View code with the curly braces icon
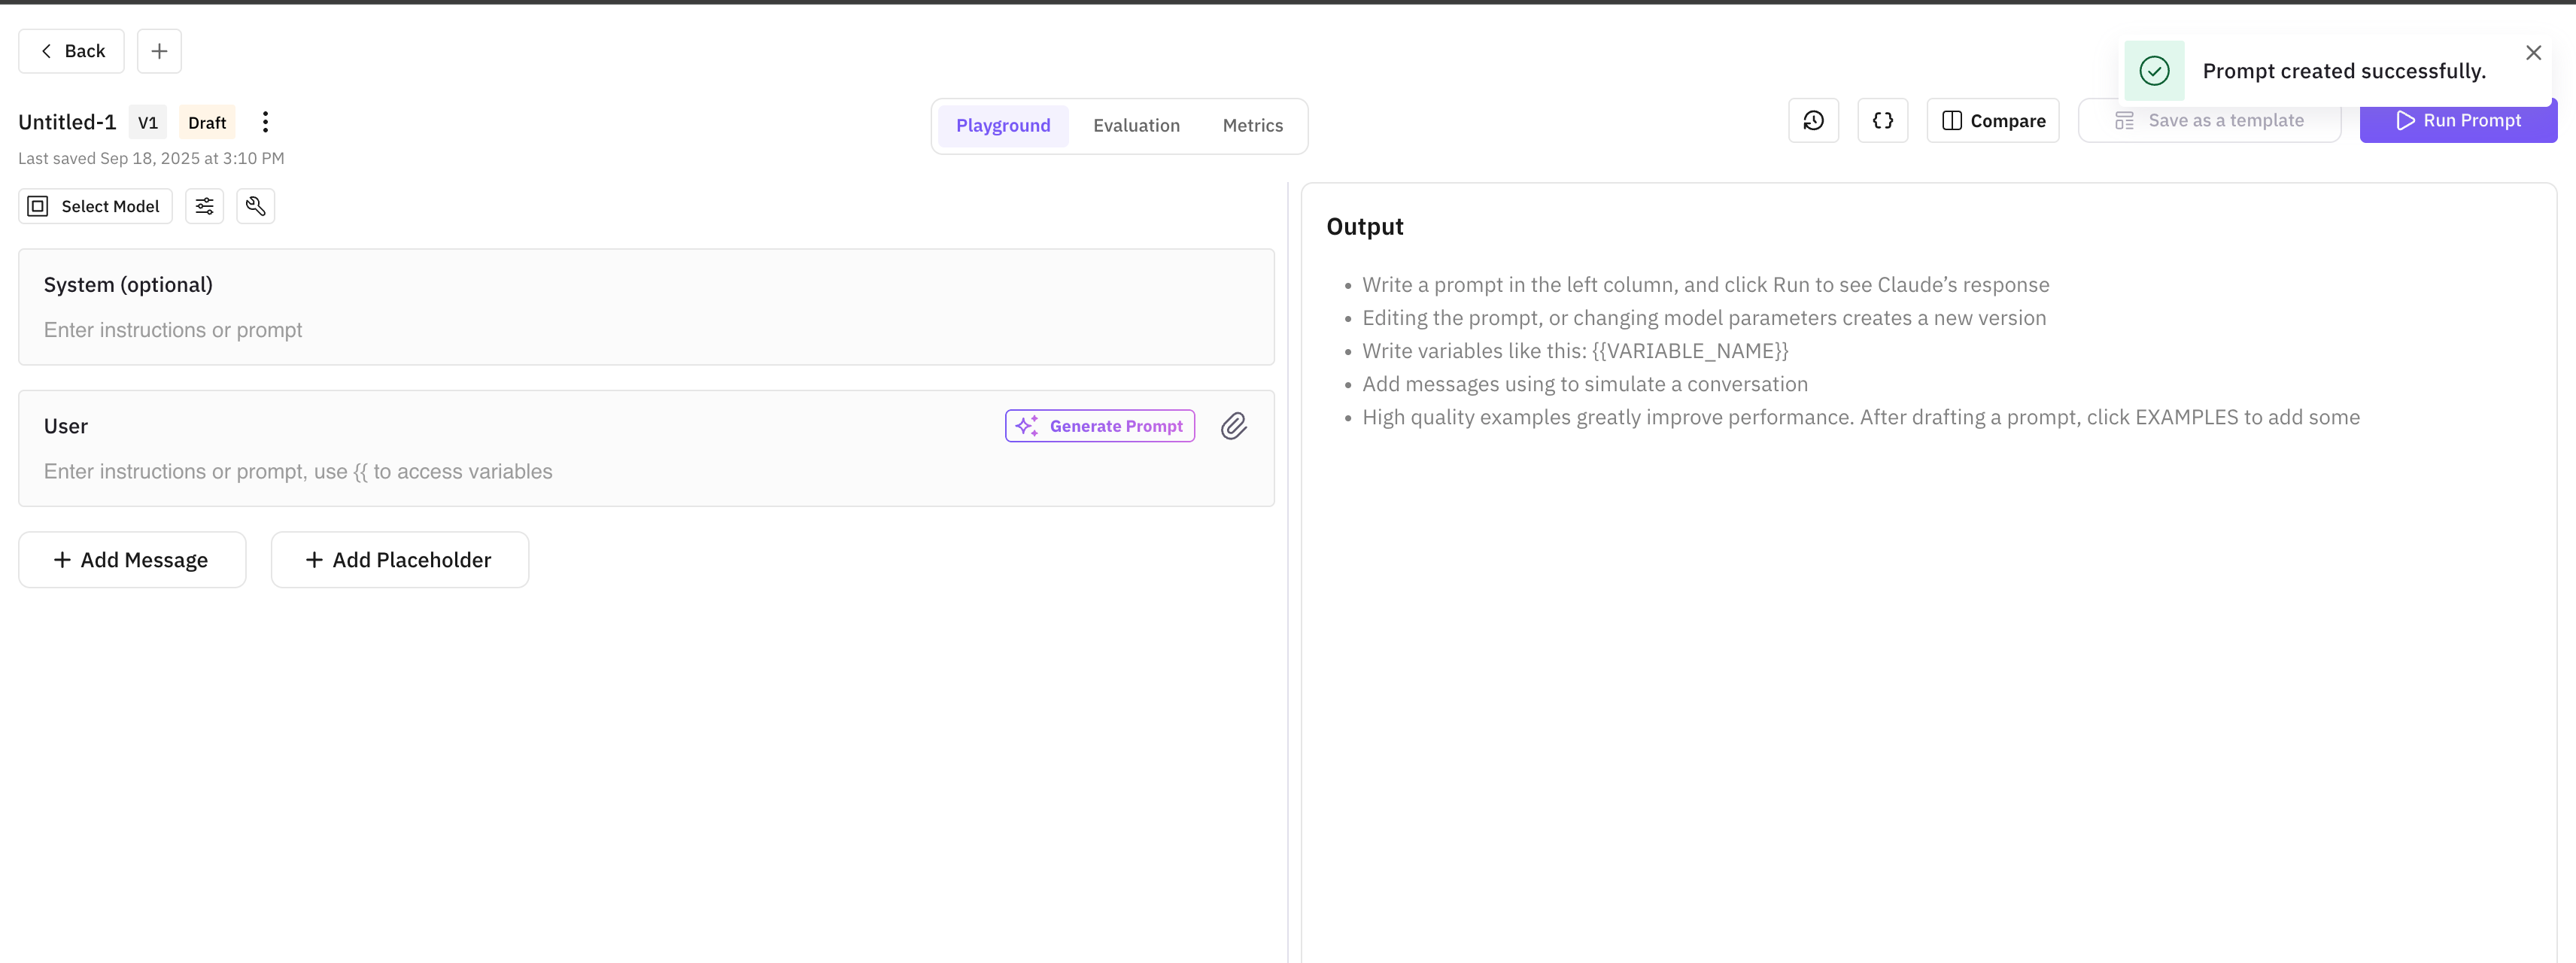The image size is (2576, 963). click(1883, 120)
